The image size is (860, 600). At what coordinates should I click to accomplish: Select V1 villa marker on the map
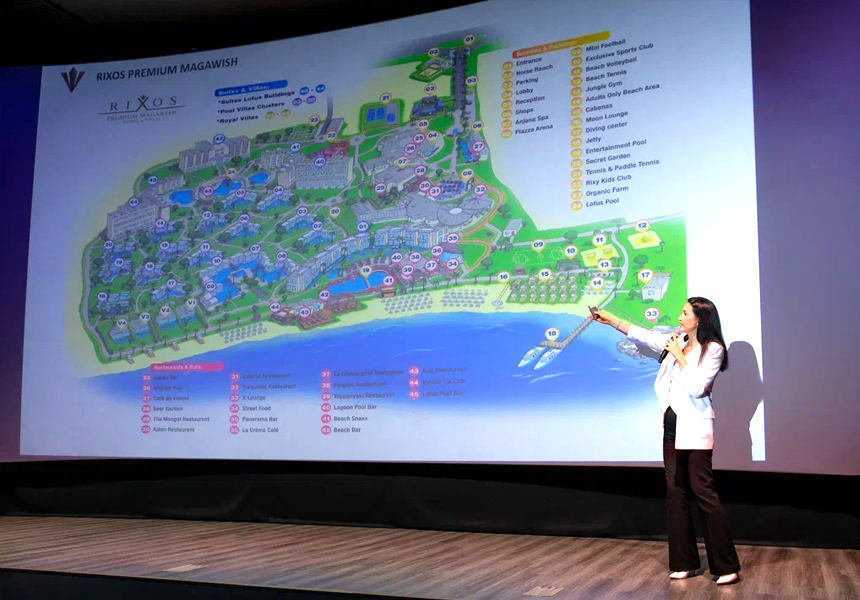coord(191,303)
